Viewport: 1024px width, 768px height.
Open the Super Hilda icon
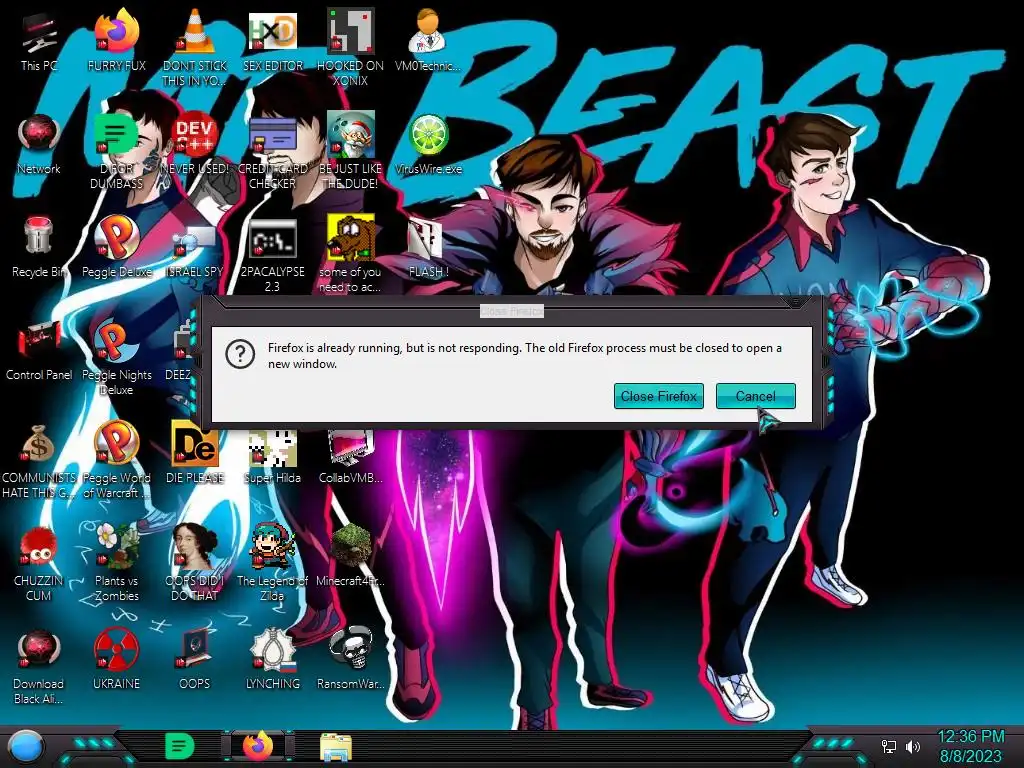(x=273, y=457)
